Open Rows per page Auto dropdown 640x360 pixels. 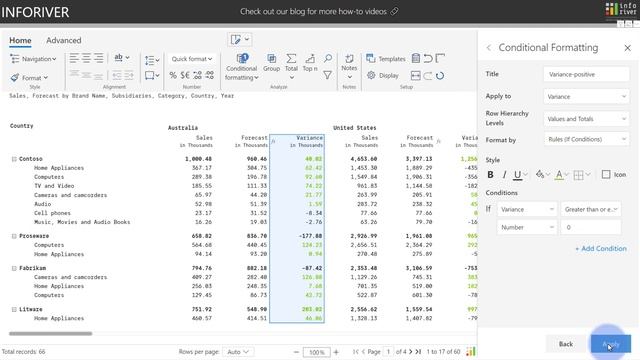238,352
